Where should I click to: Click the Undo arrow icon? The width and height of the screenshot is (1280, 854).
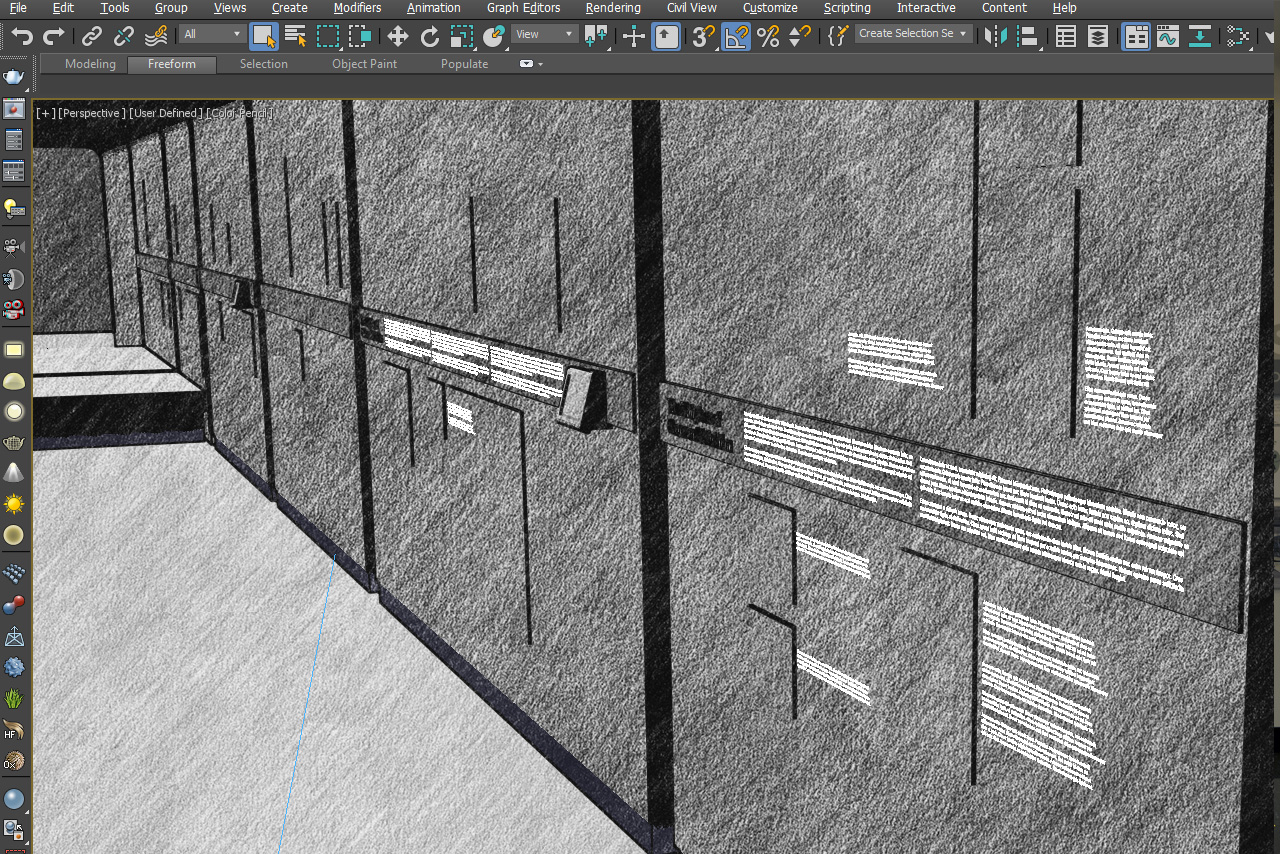click(x=22, y=37)
